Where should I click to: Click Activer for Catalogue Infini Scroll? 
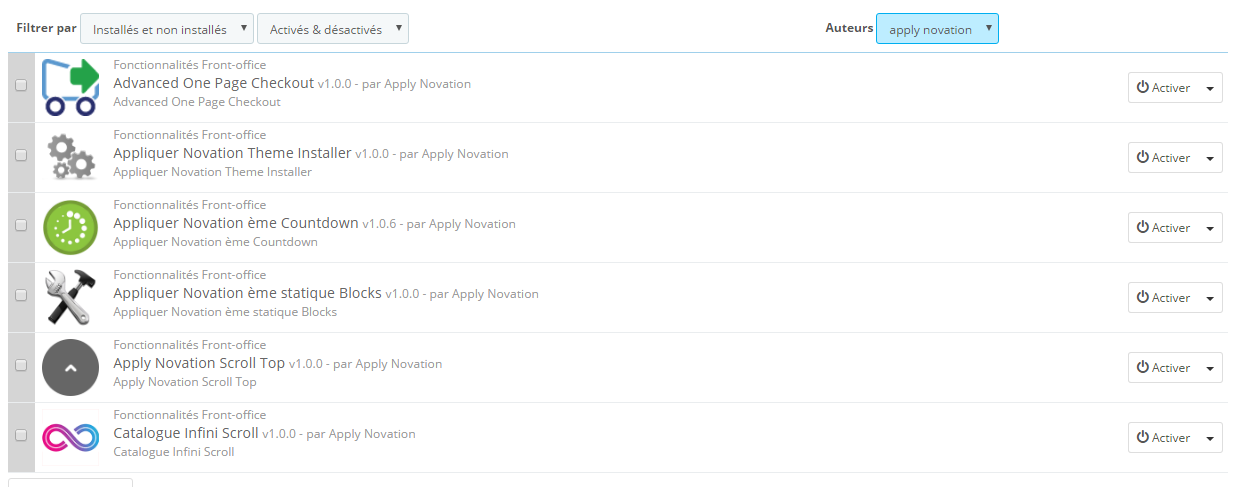(x=1163, y=438)
